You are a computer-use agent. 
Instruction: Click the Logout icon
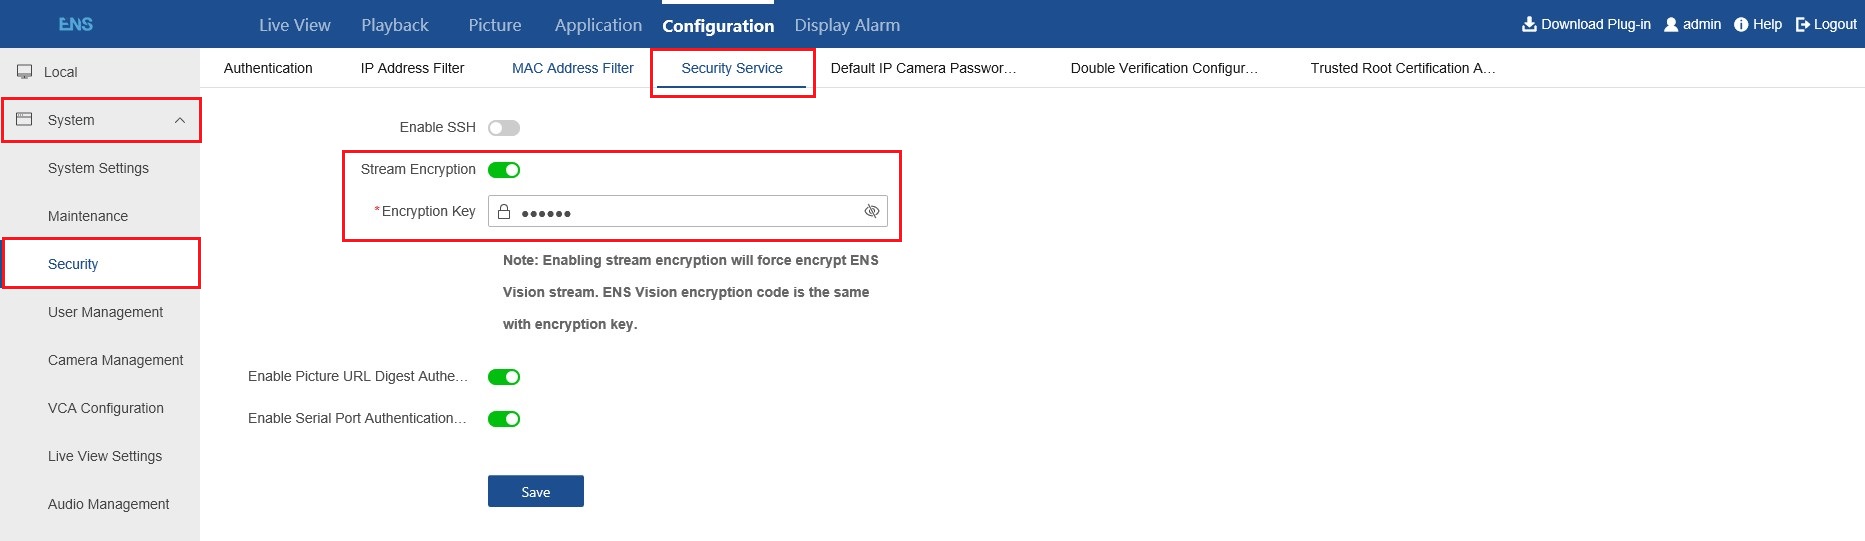tap(1803, 24)
